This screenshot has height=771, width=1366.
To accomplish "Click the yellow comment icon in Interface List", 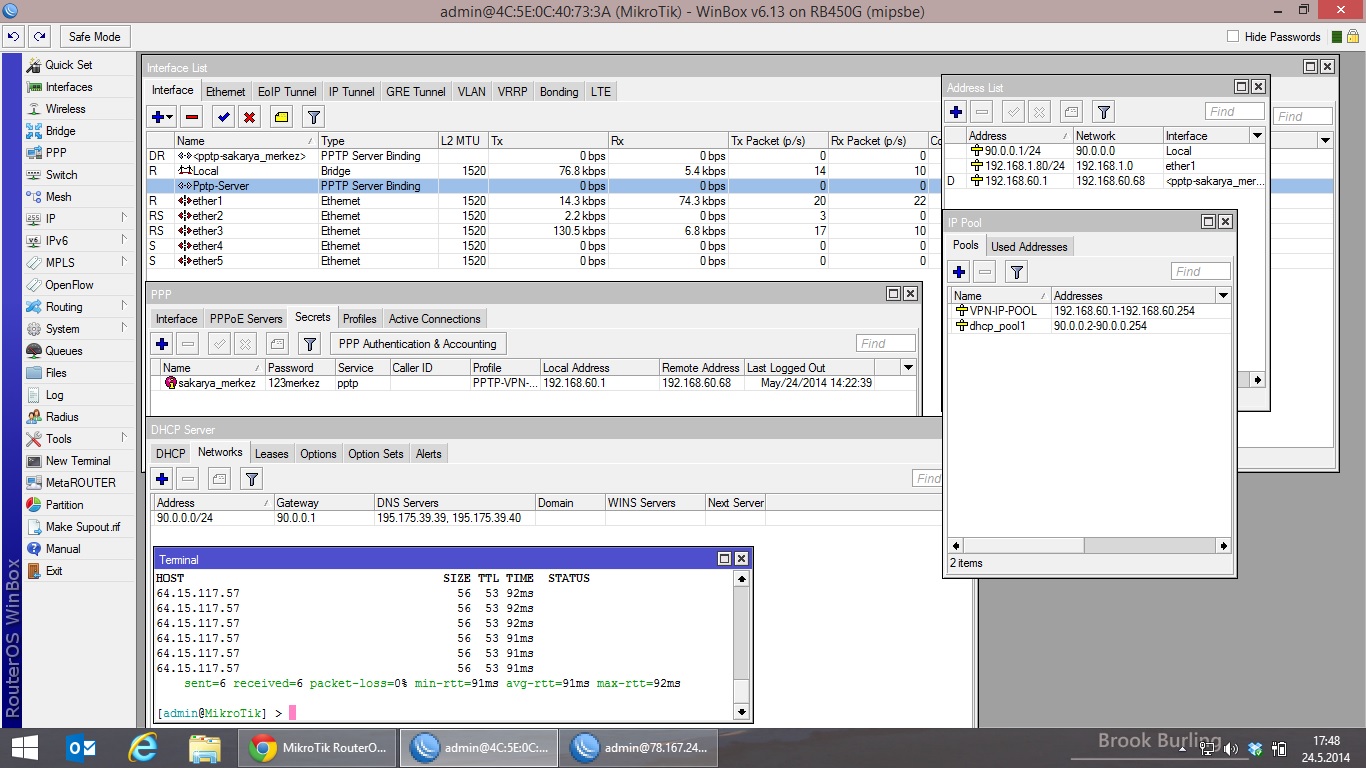I will click(281, 118).
